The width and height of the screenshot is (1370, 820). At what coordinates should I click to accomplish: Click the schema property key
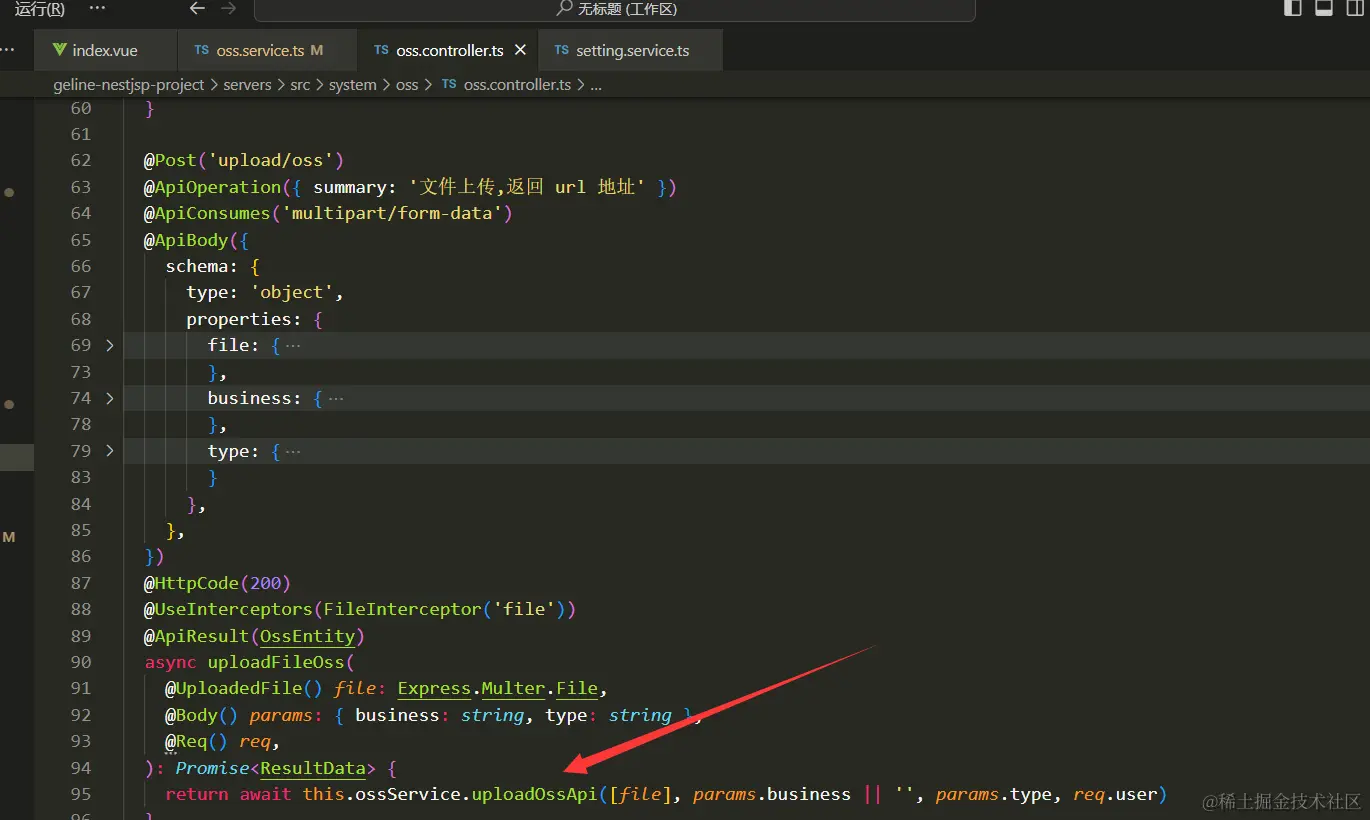pyautogui.click(x=197, y=266)
